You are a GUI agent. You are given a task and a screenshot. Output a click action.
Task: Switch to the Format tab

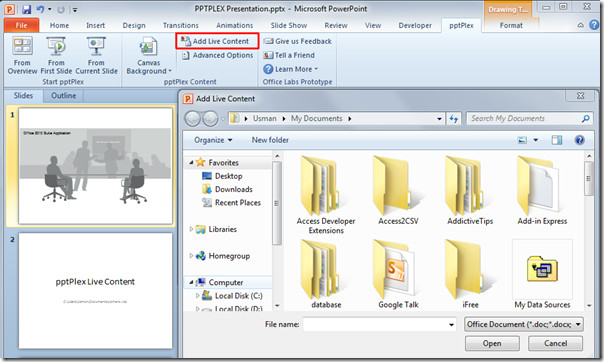pos(511,25)
